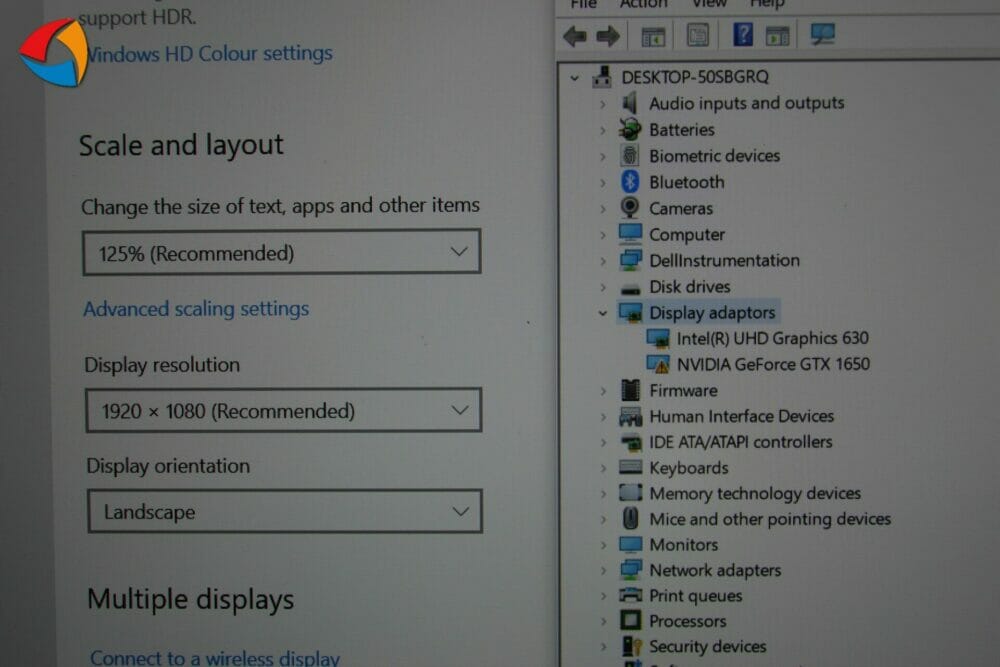Click the Network adapters icon
The height and width of the screenshot is (667, 1000).
tap(631, 569)
